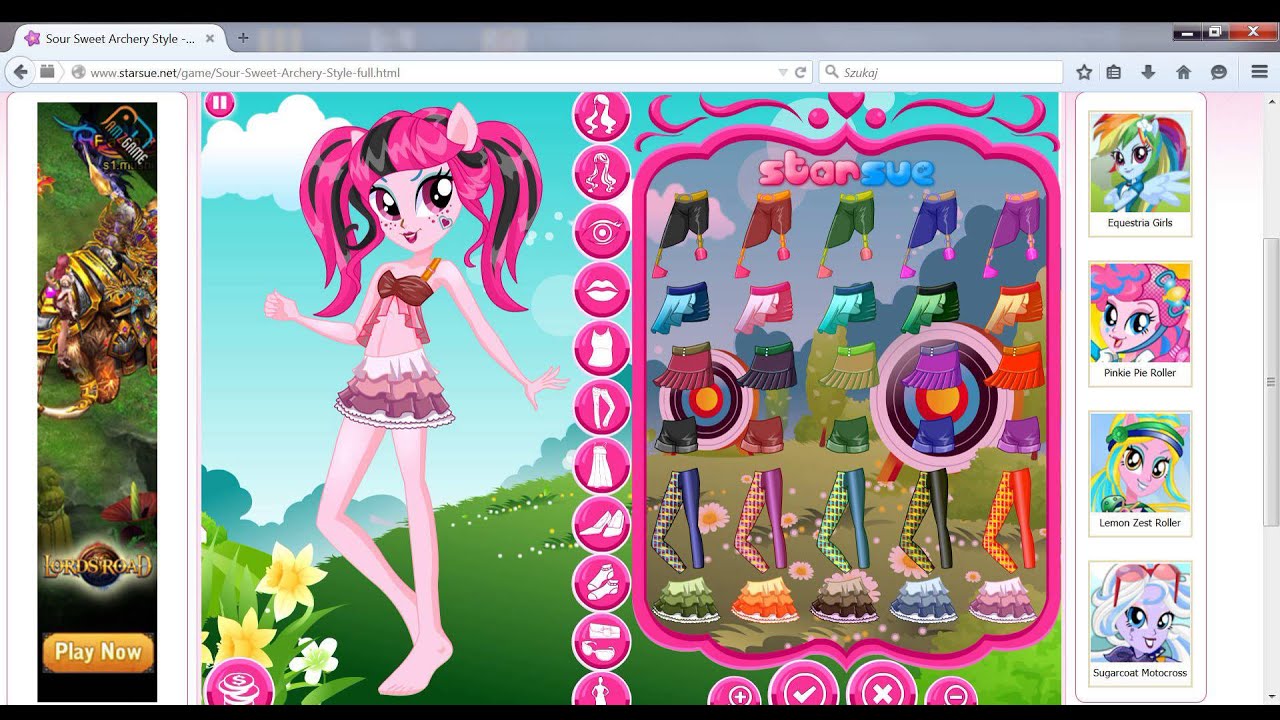Choose the orange asymmetric skirt
The height and width of the screenshot is (720, 1280).
pos(1014,307)
